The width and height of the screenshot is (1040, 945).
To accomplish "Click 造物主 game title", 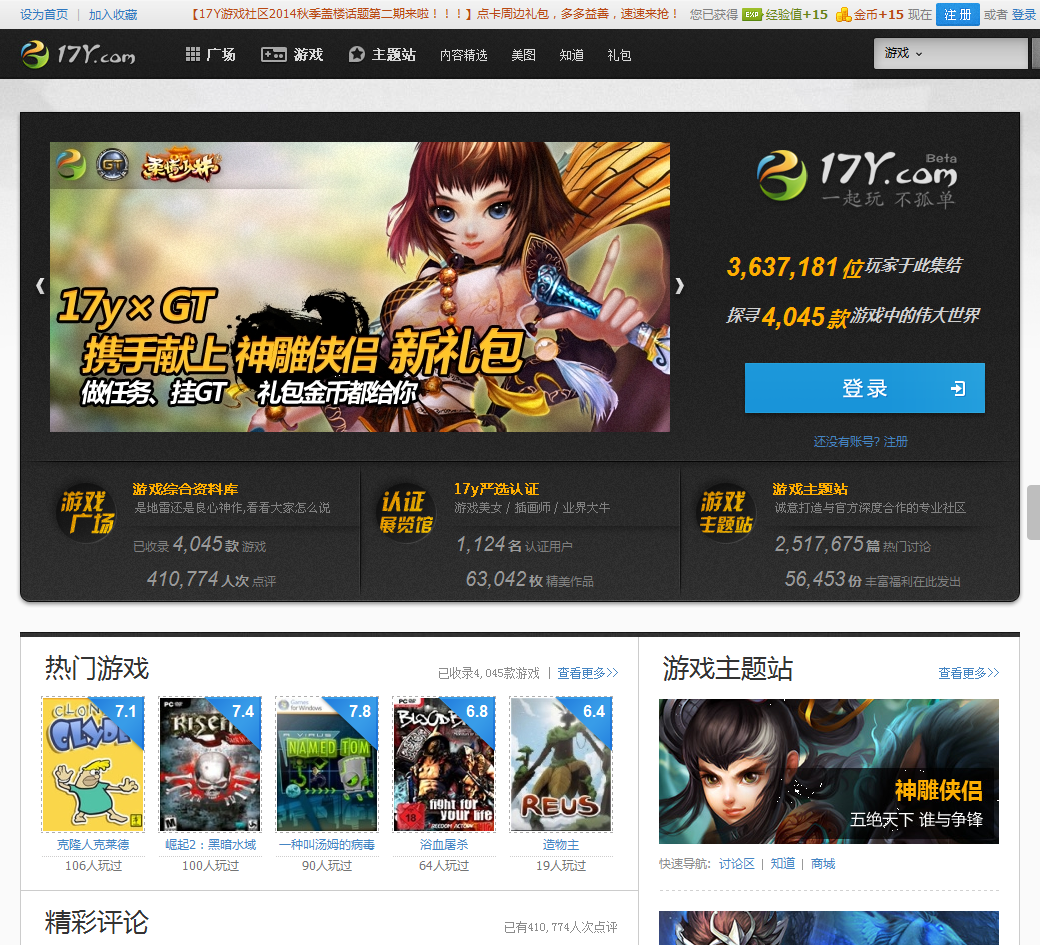I will (x=561, y=845).
